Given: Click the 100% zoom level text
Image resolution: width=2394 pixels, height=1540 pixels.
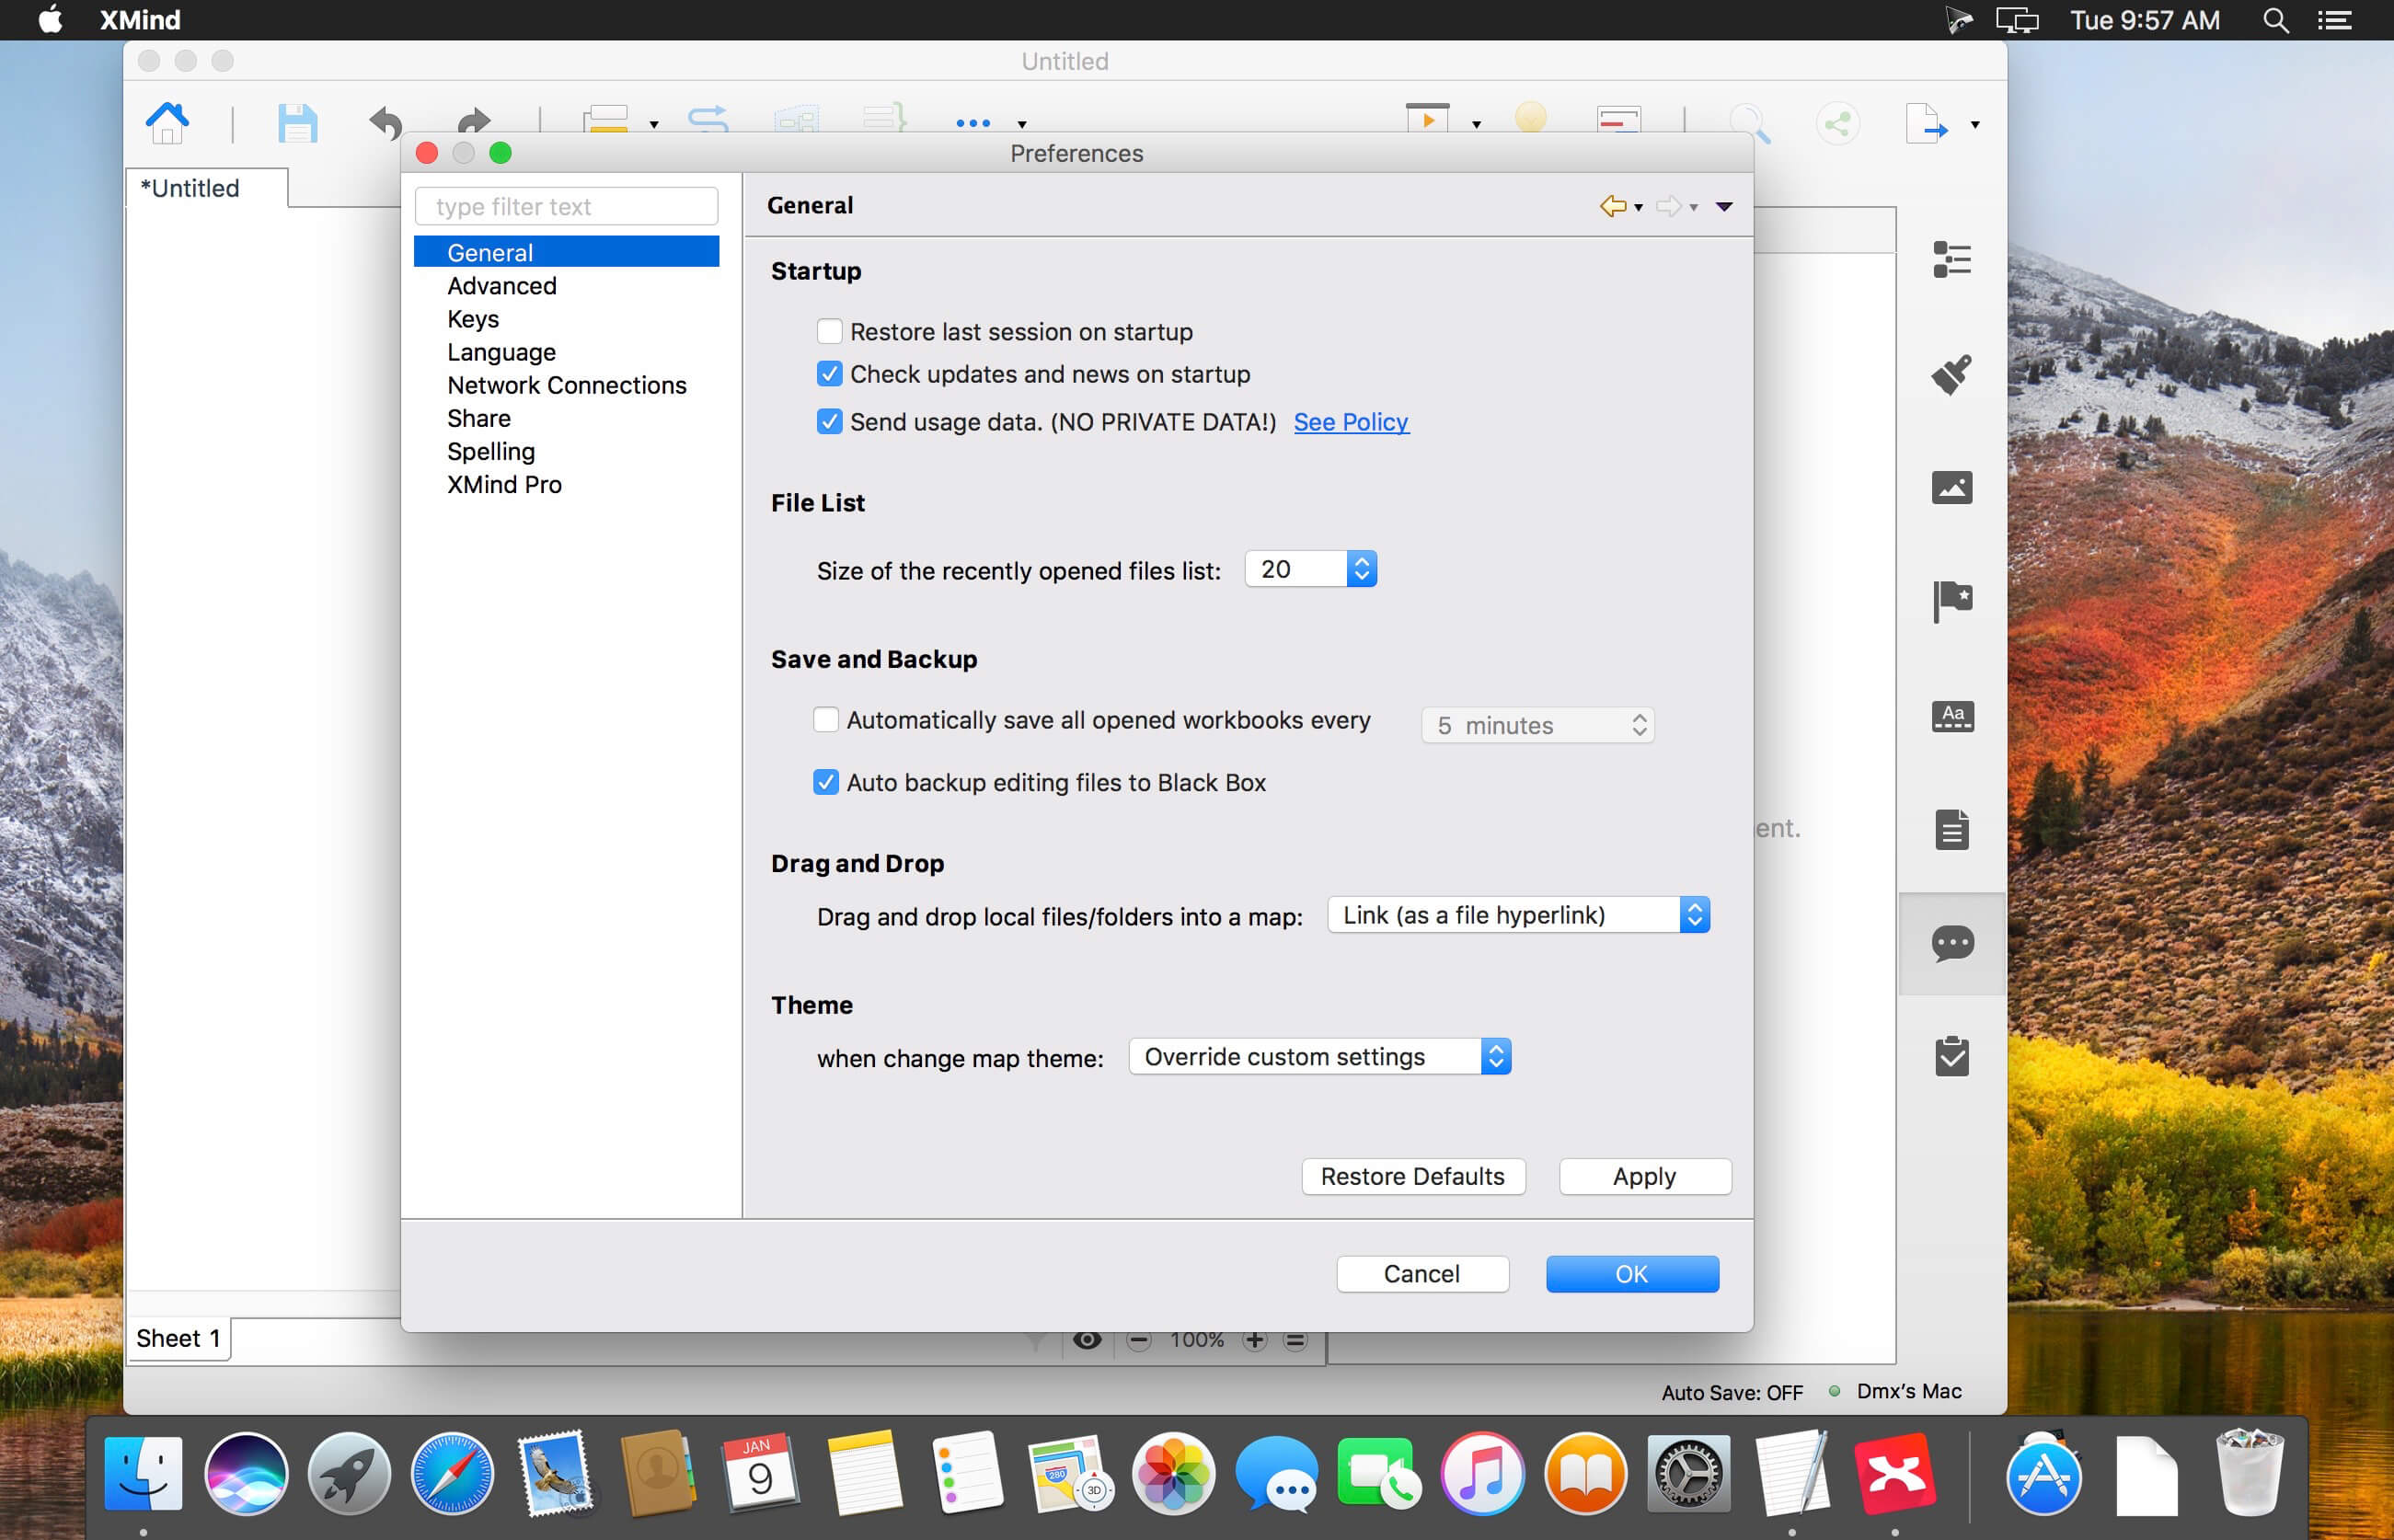Looking at the screenshot, I should coord(1197,1340).
